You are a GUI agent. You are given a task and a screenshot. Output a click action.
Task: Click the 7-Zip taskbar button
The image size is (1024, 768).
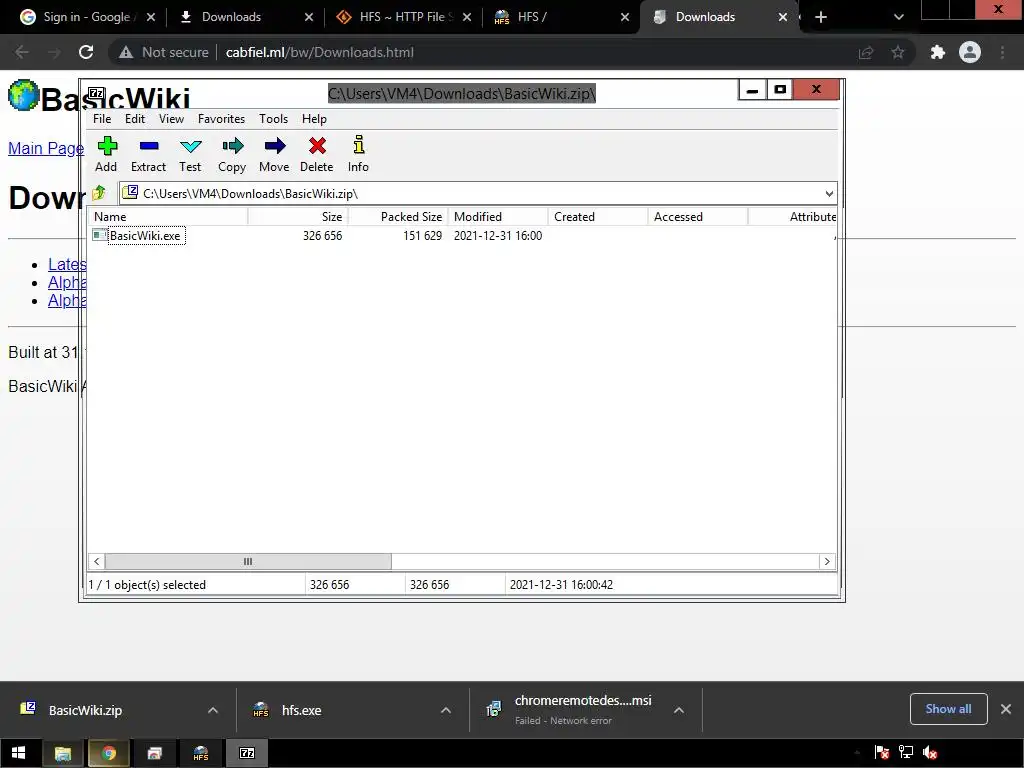[x=247, y=753]
